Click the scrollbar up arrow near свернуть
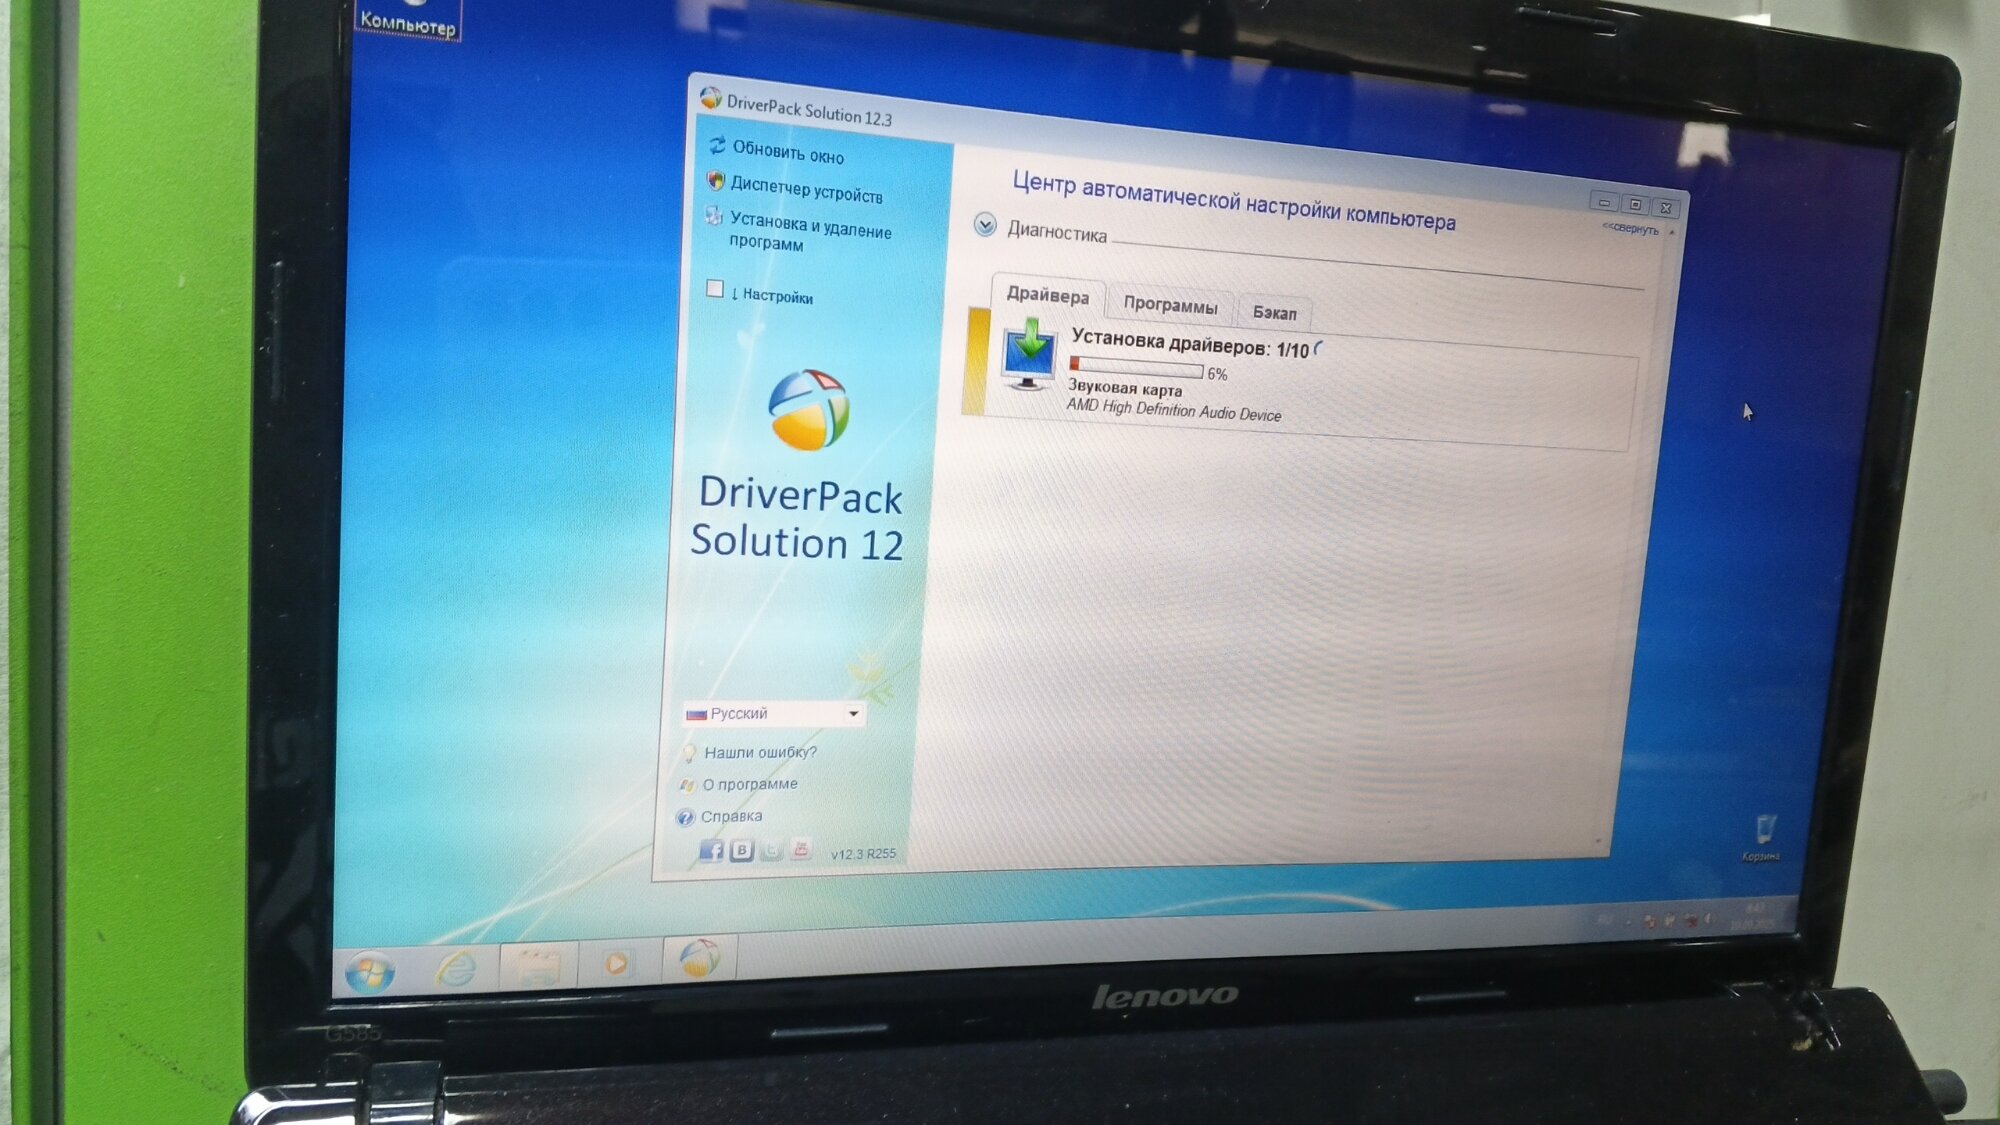This screenshot has width=2000, height=1125. 1672,232
